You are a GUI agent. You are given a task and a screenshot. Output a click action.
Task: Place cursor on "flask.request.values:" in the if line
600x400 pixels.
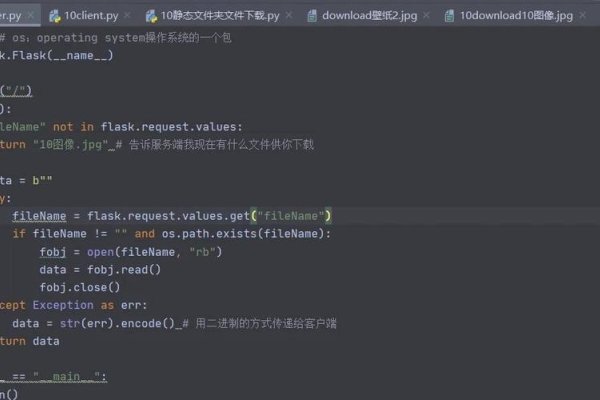[x=171, y=127]
